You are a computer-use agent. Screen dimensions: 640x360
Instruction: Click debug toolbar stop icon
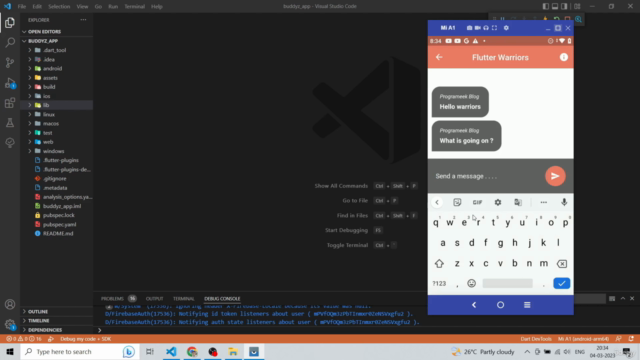tap(568, 19)
